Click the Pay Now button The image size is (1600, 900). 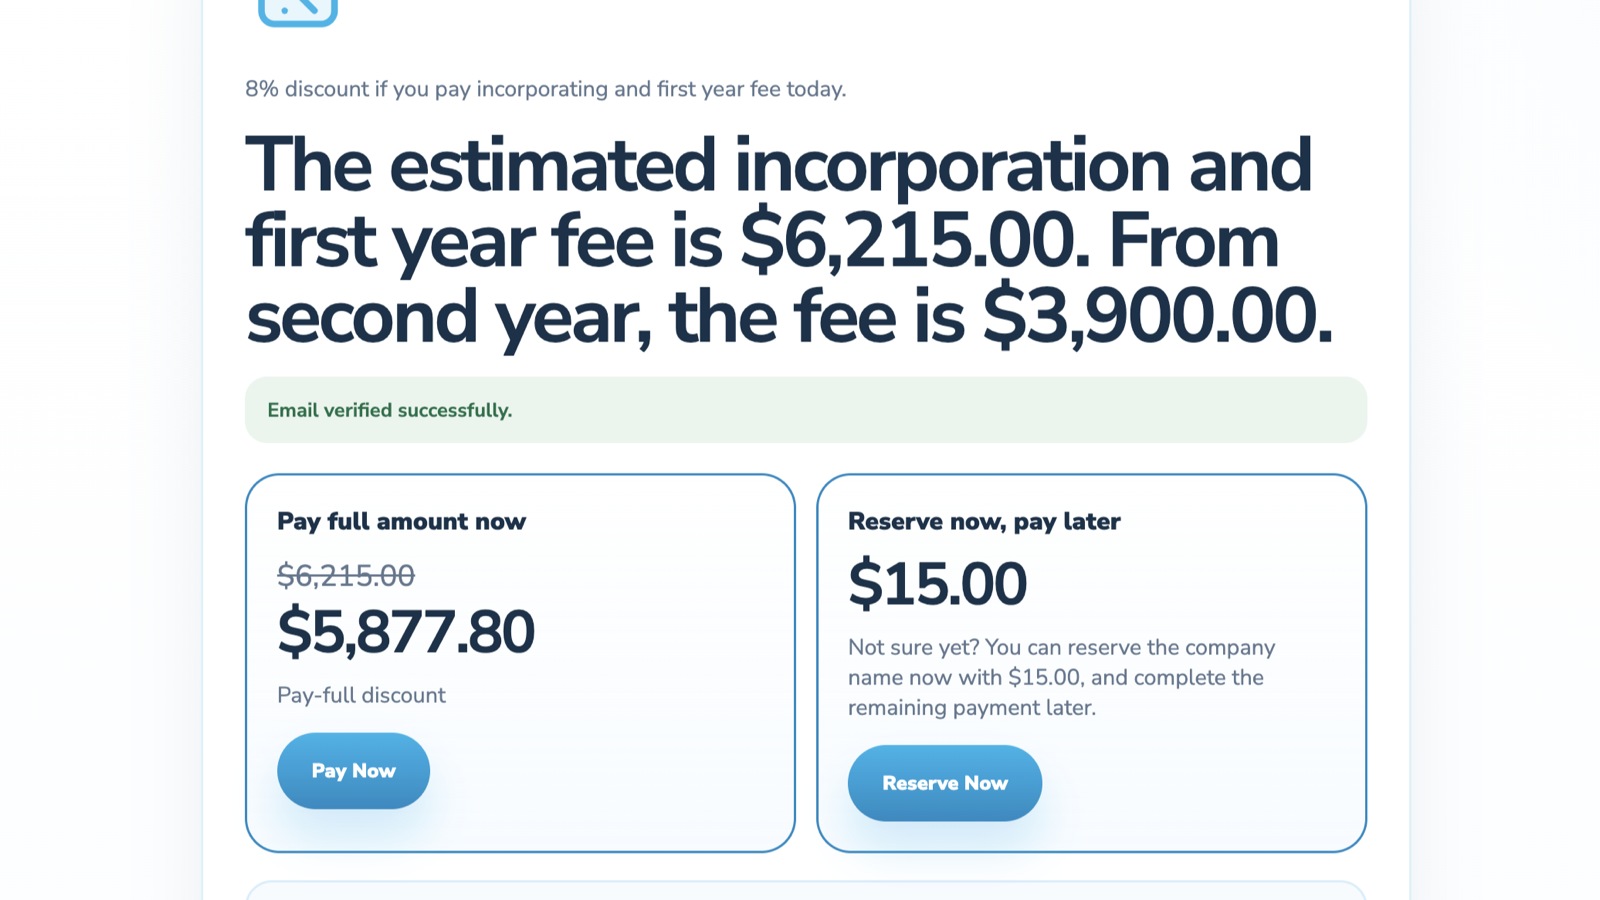click(353, 770)
